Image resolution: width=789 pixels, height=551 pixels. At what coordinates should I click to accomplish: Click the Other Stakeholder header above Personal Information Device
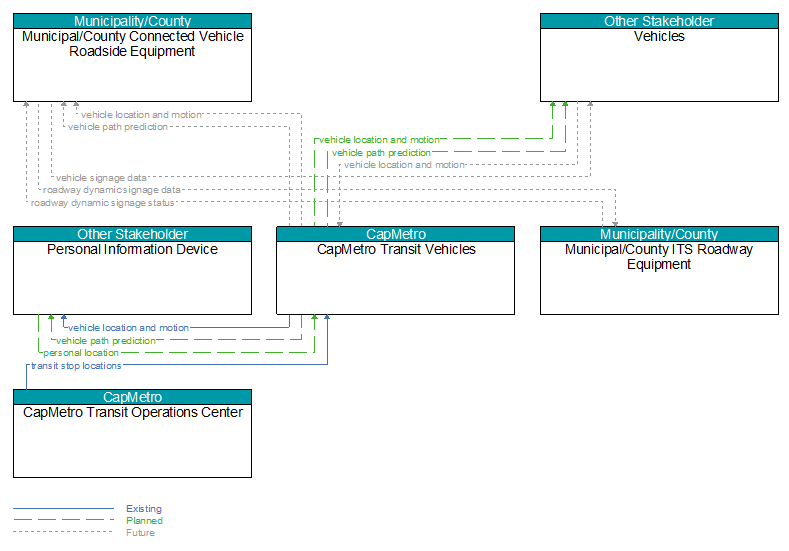tap(132, 234)
